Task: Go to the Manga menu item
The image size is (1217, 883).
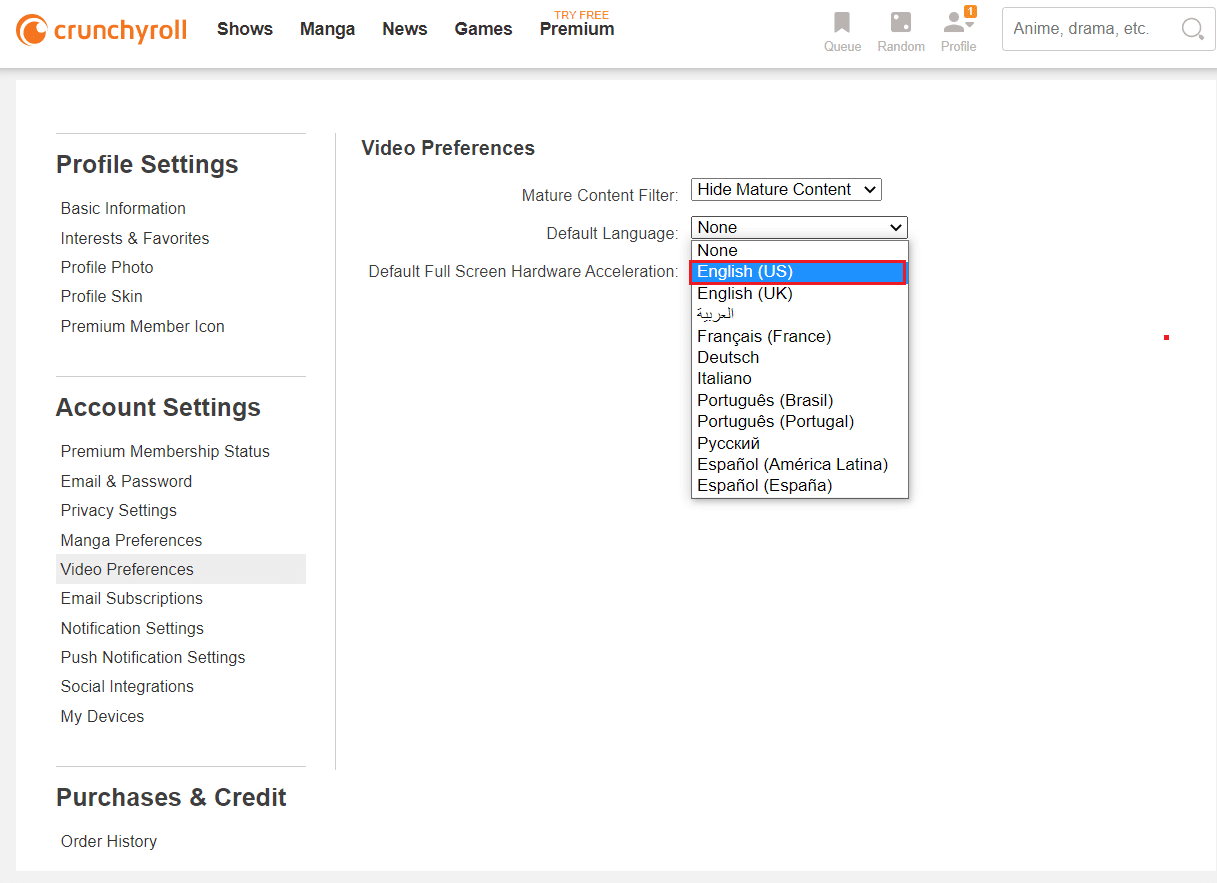Action: (327, 29)
